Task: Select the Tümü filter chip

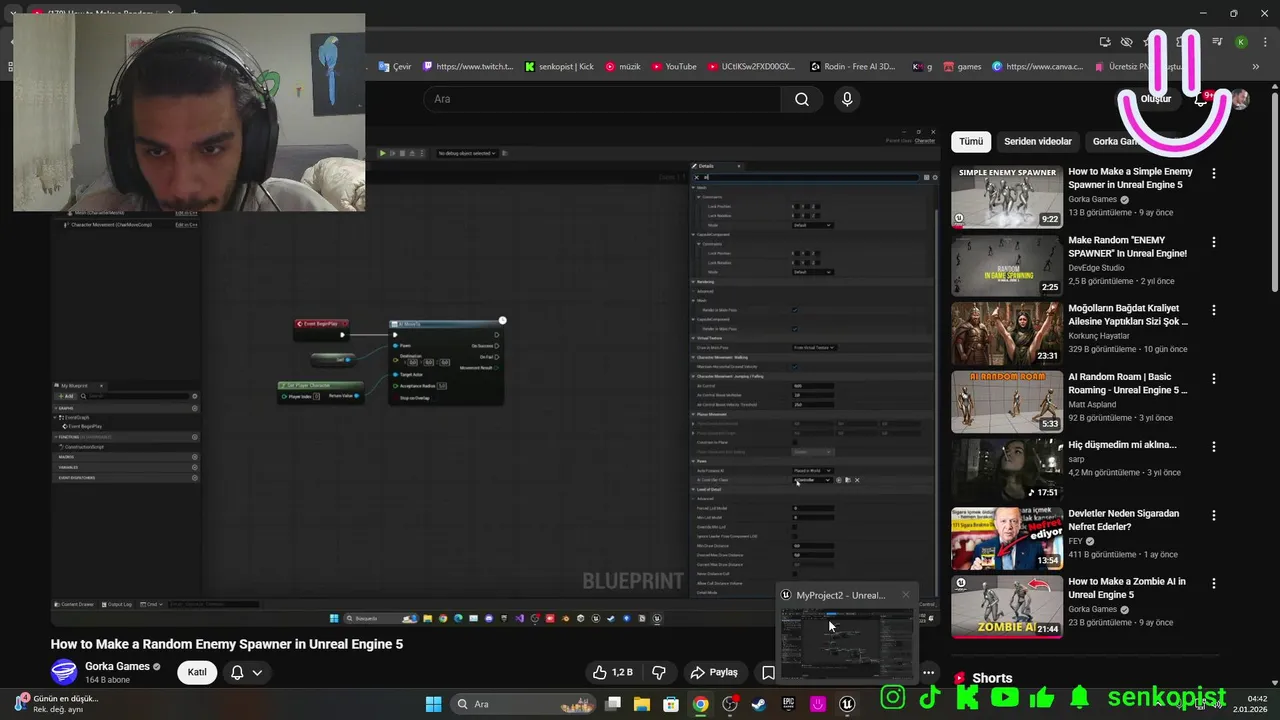Action: pos(971,142)
